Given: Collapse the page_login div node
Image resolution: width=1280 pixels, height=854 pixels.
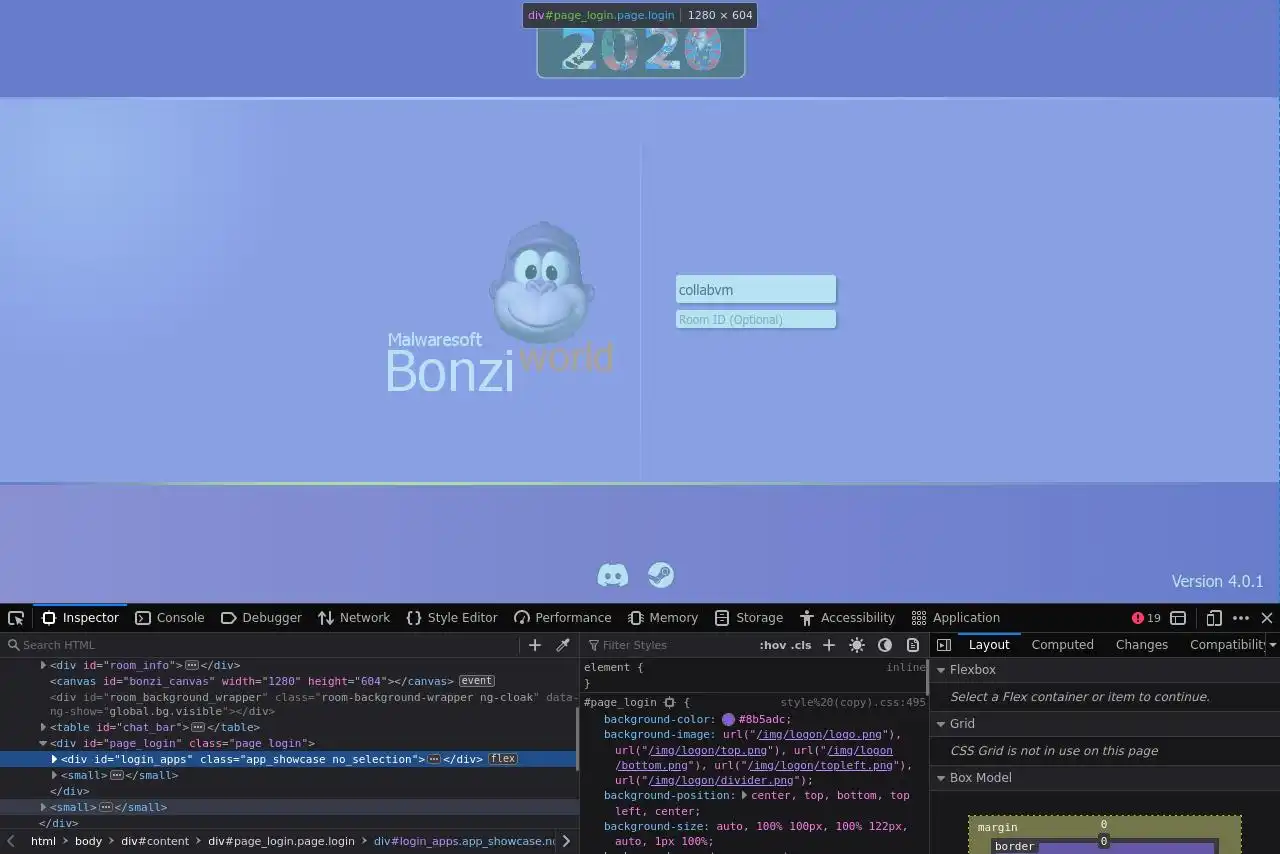Looking at the screenshot, I should tap(43, 743).
